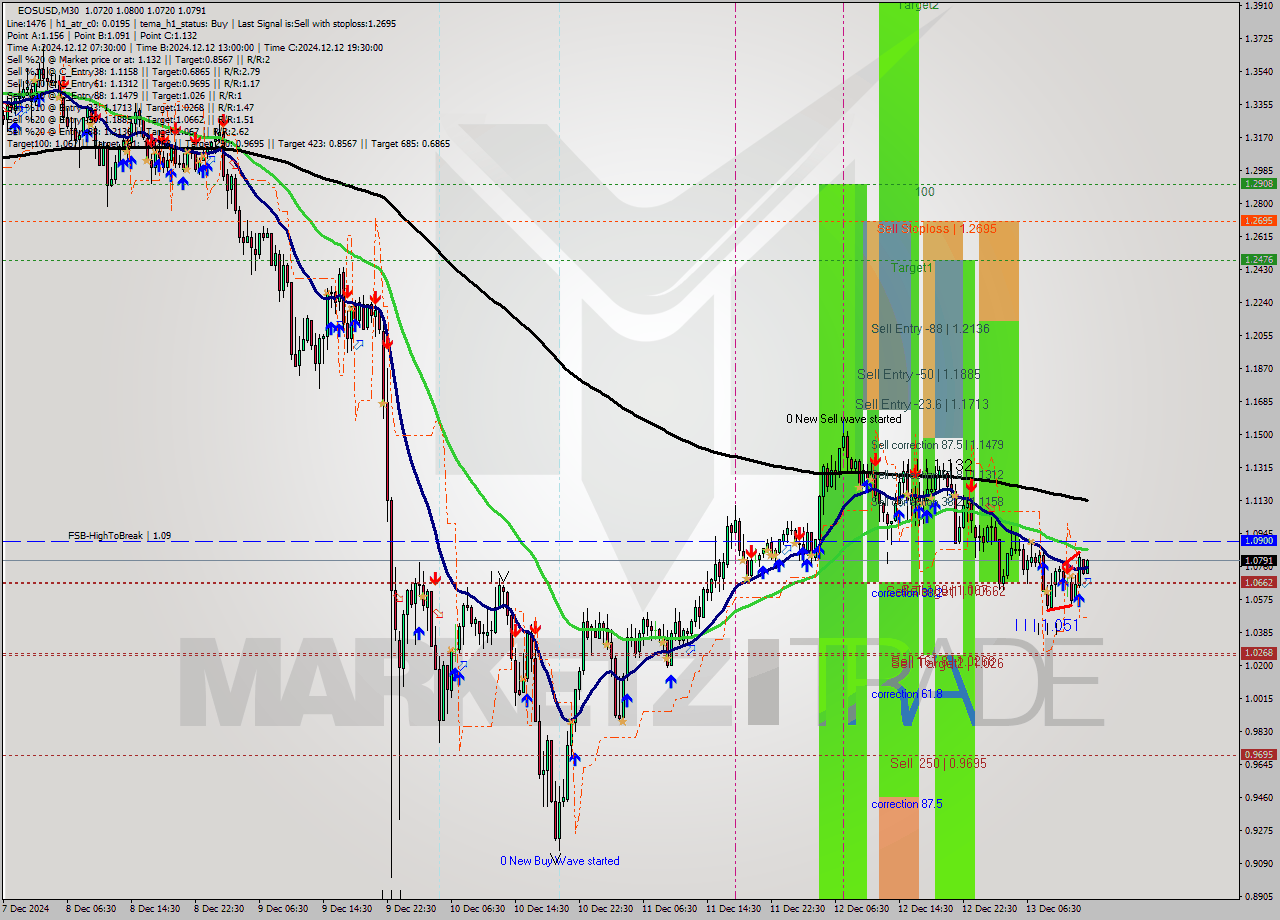Select the Sell Entry -50 | 1.1885 label
1280x920 pixels.
(x=918, y=374)
